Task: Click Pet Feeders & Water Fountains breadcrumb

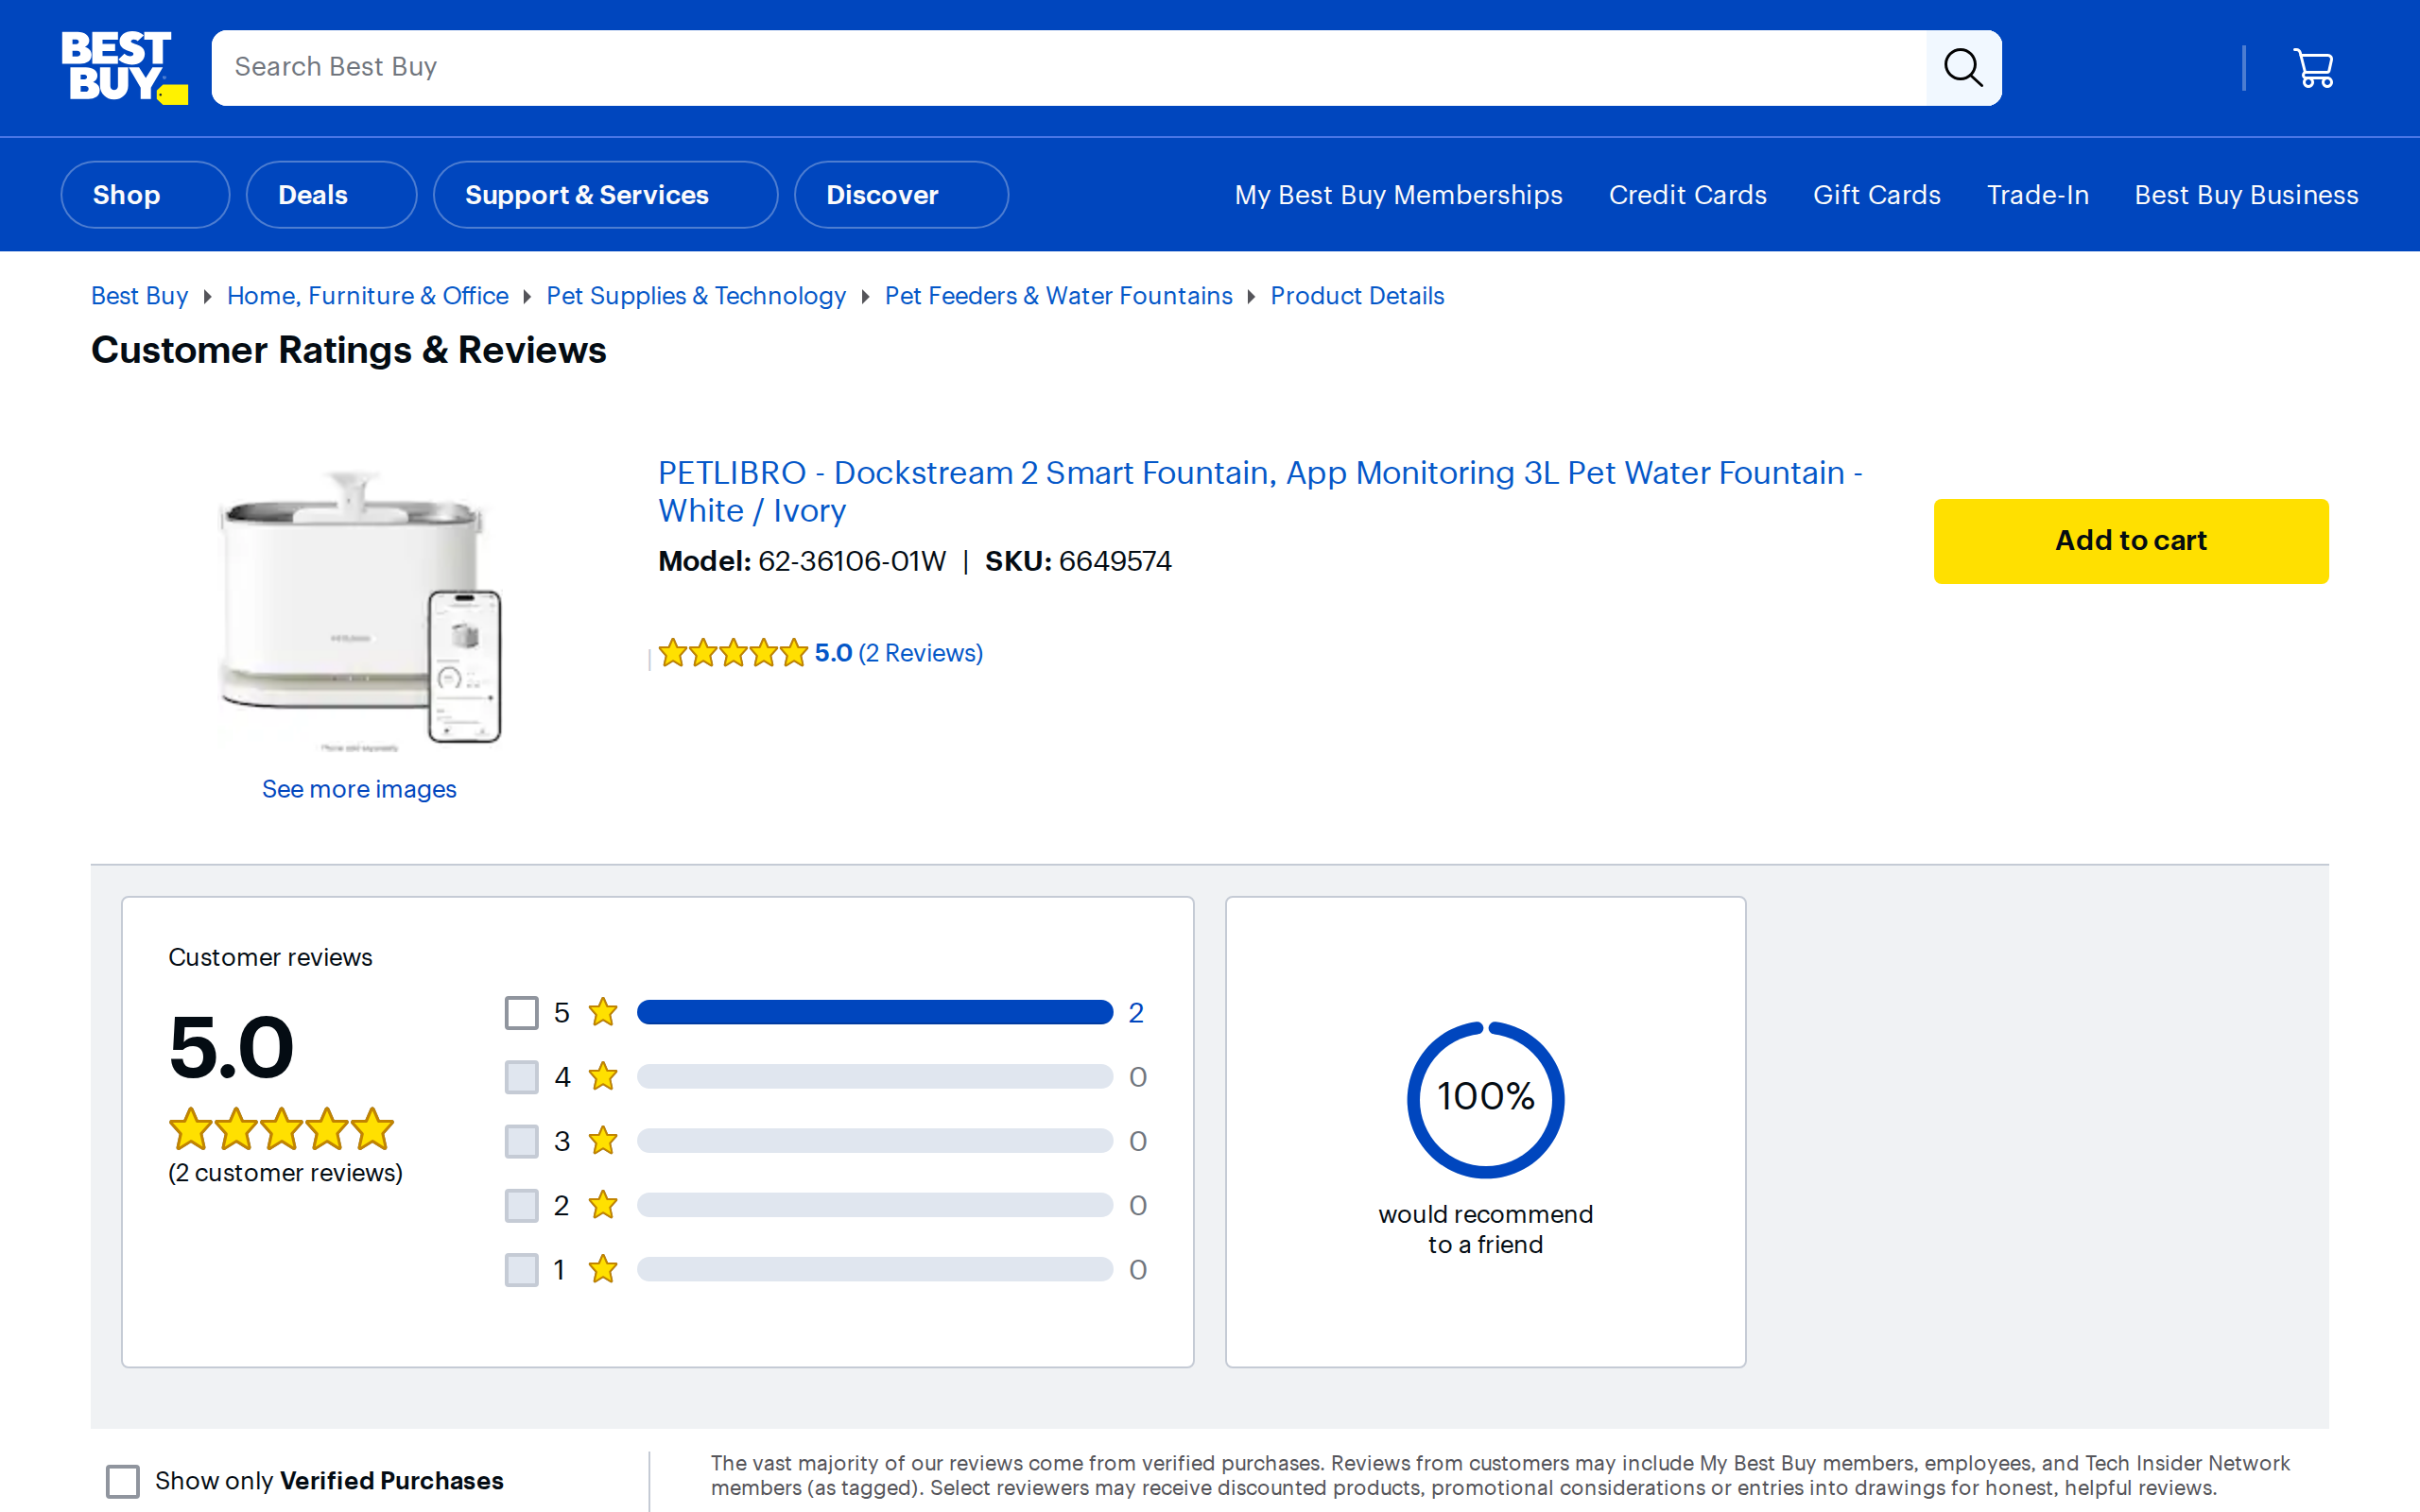Action: pos(1058,296)
